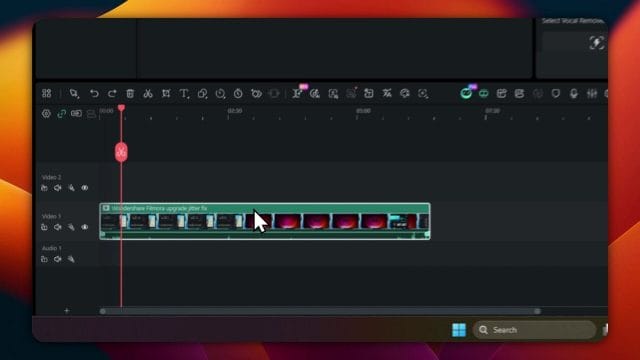
Task: Click the lightning icon under Select Vocal Remover
Action: (x=596, y=43)
